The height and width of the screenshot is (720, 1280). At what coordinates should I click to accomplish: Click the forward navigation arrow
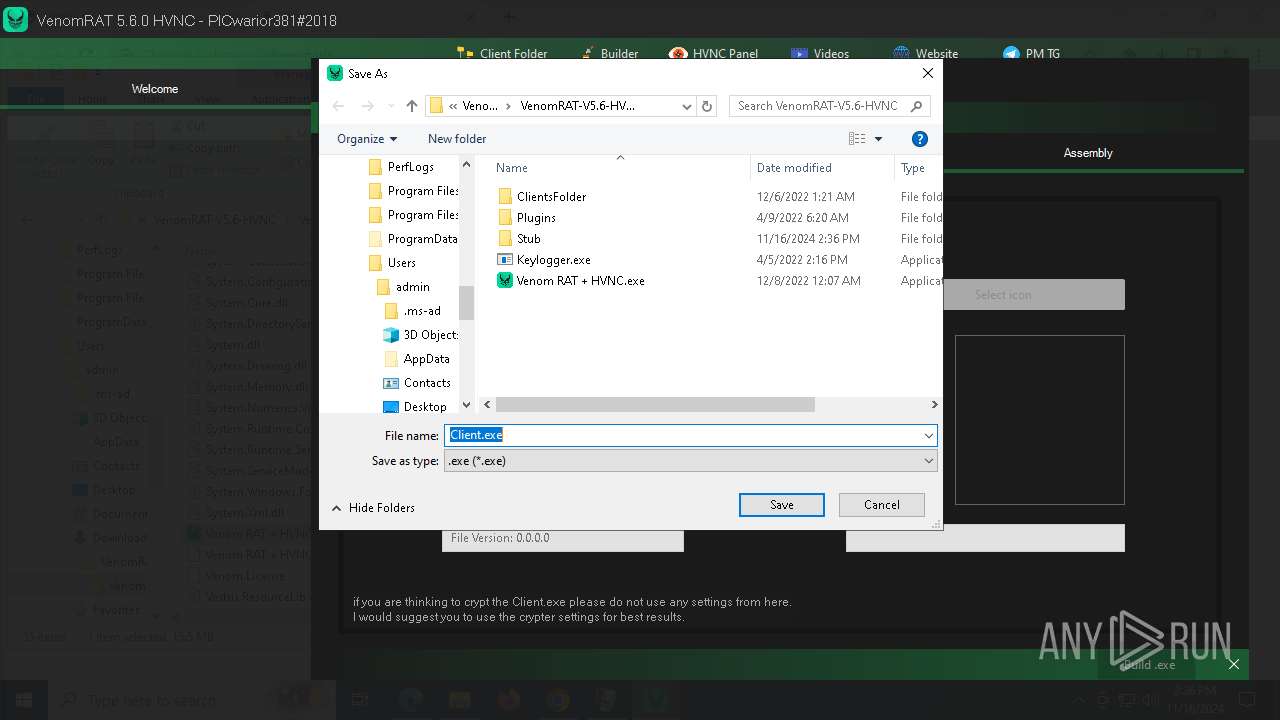coord(367,106)
